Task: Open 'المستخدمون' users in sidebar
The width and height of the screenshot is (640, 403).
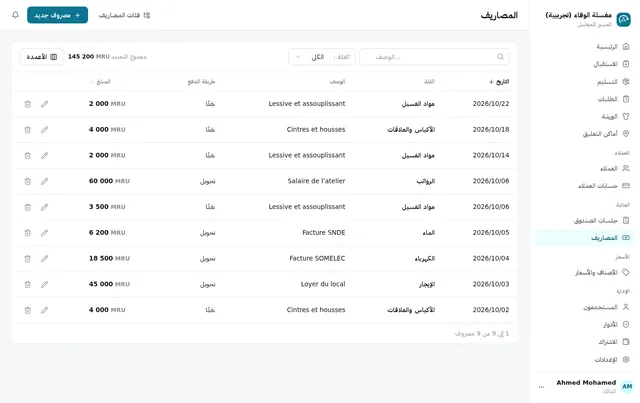Action: point(584,307)
